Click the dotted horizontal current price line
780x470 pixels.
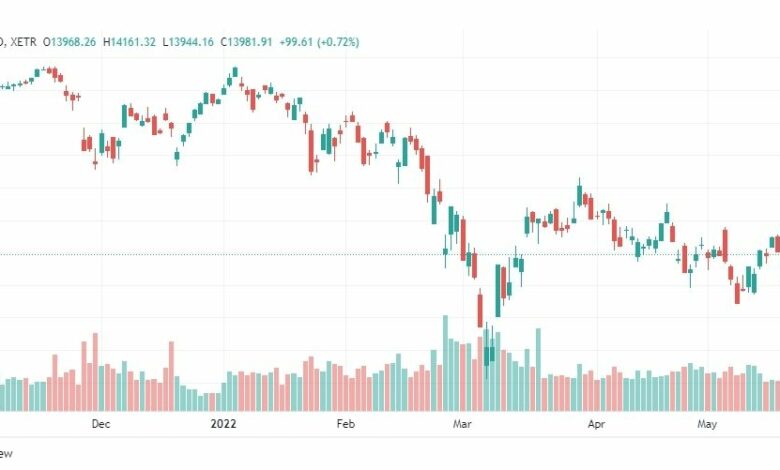click(390, 255)
